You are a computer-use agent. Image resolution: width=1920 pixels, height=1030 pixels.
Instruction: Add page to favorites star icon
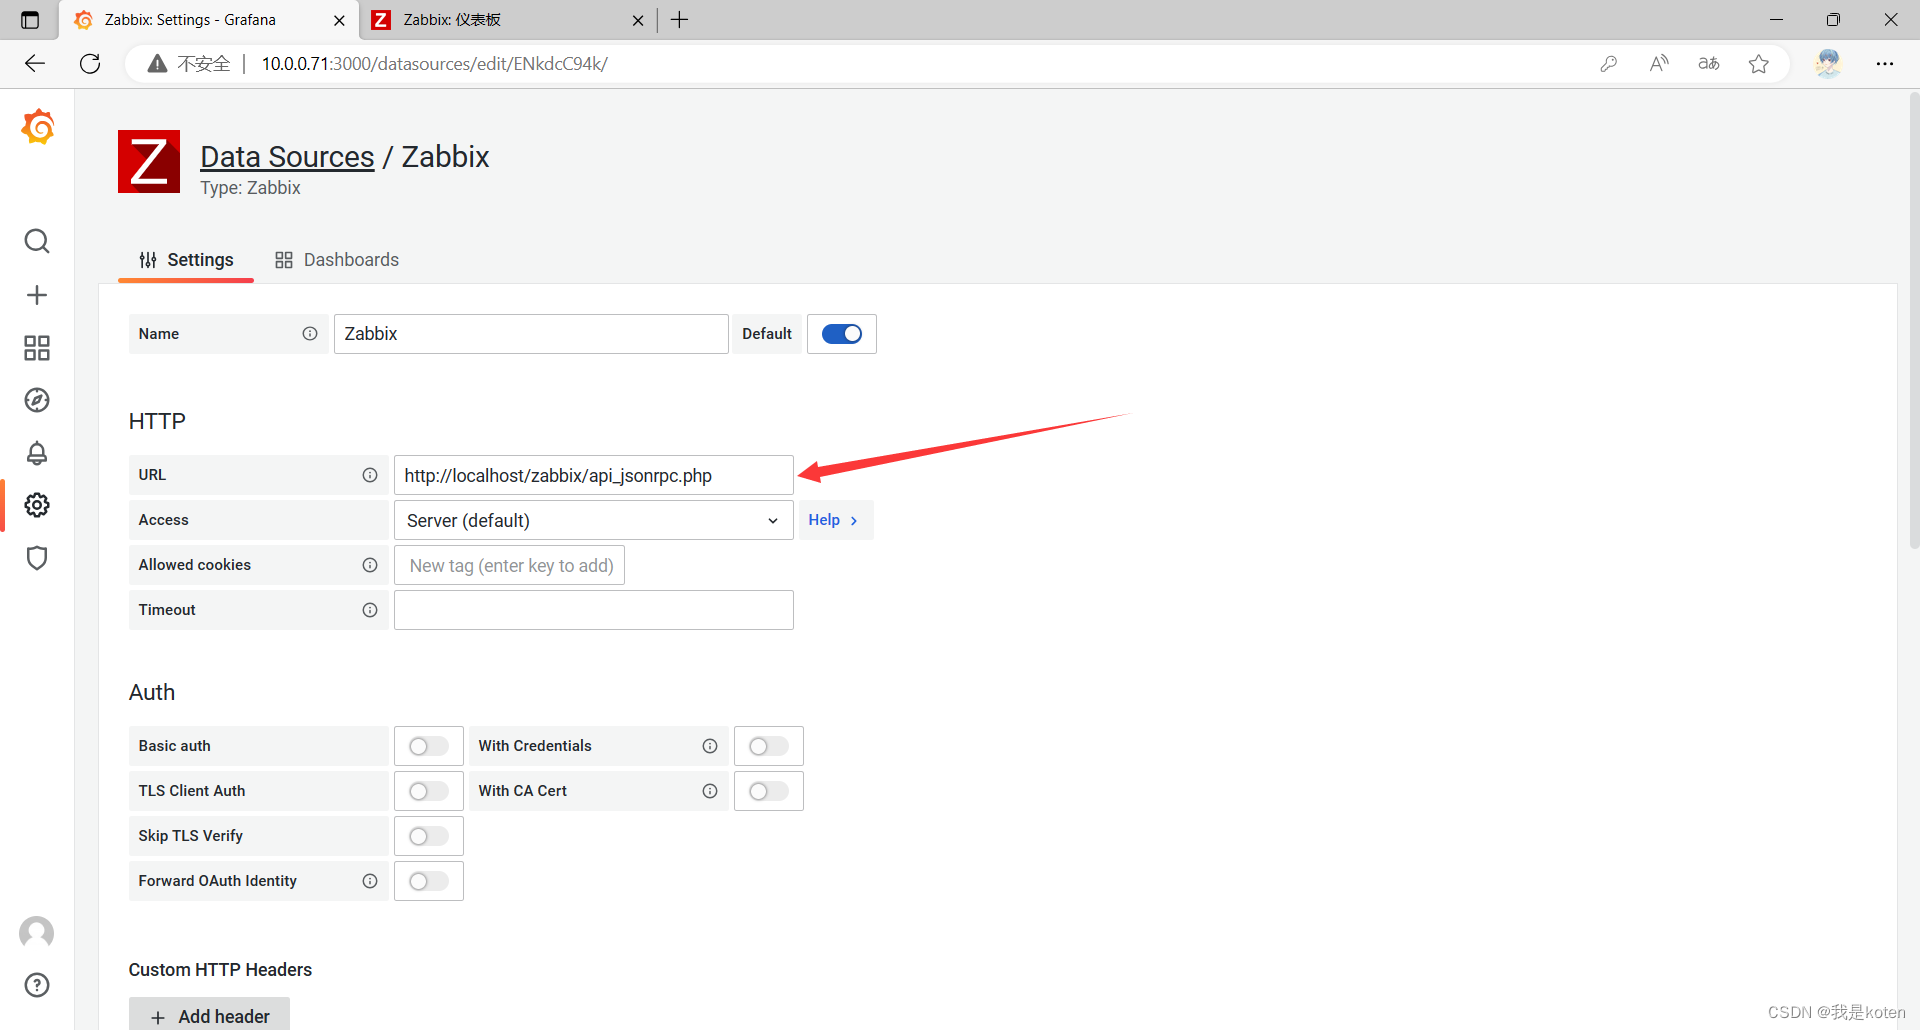tap(1759, 64)
